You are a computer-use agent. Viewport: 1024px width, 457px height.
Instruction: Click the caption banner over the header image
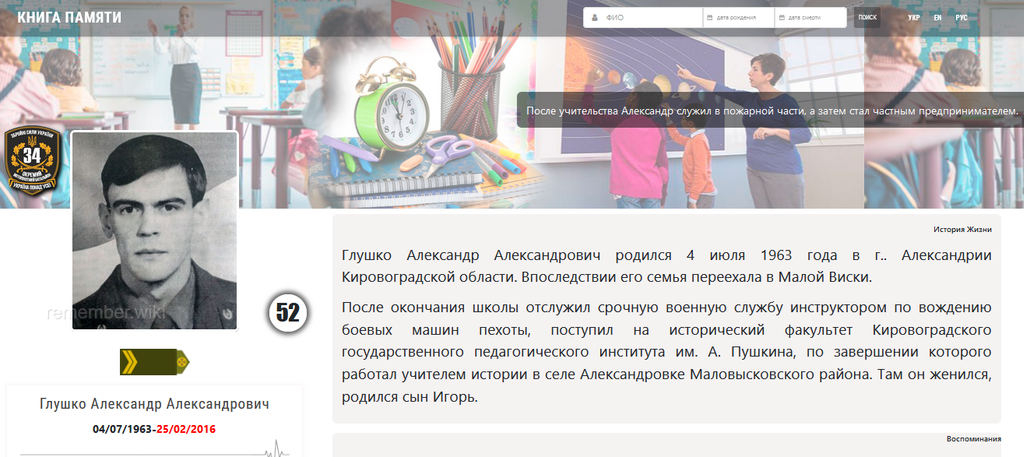[x=771, y=110]
